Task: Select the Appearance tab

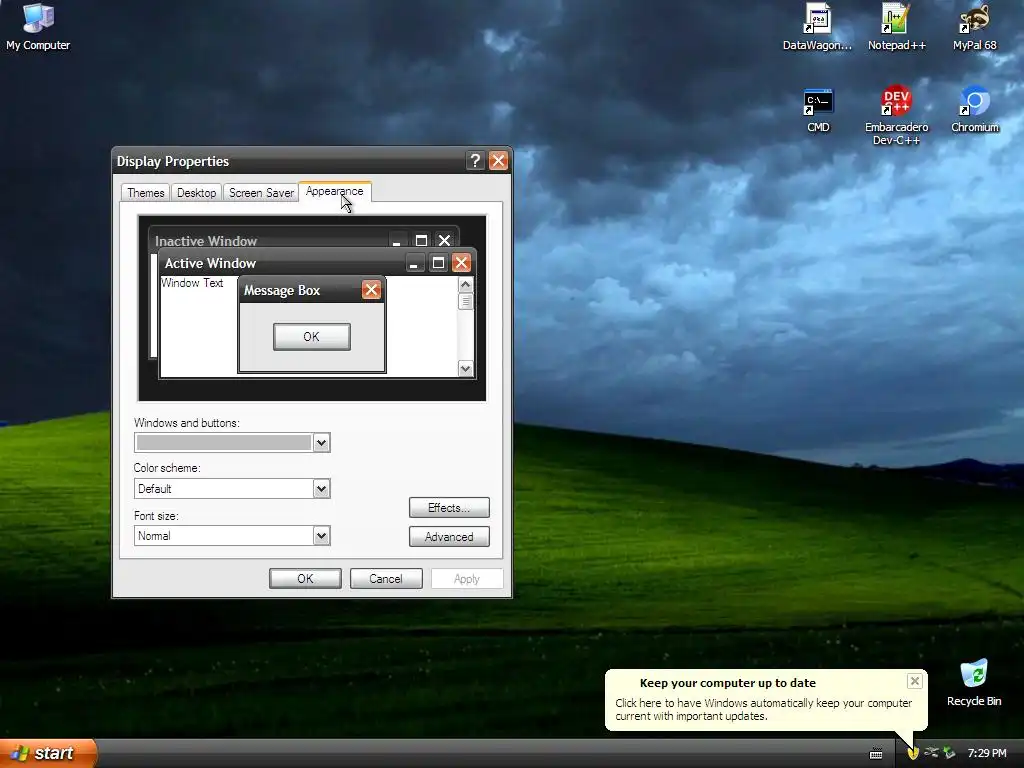Action: [x=334, y=191]
